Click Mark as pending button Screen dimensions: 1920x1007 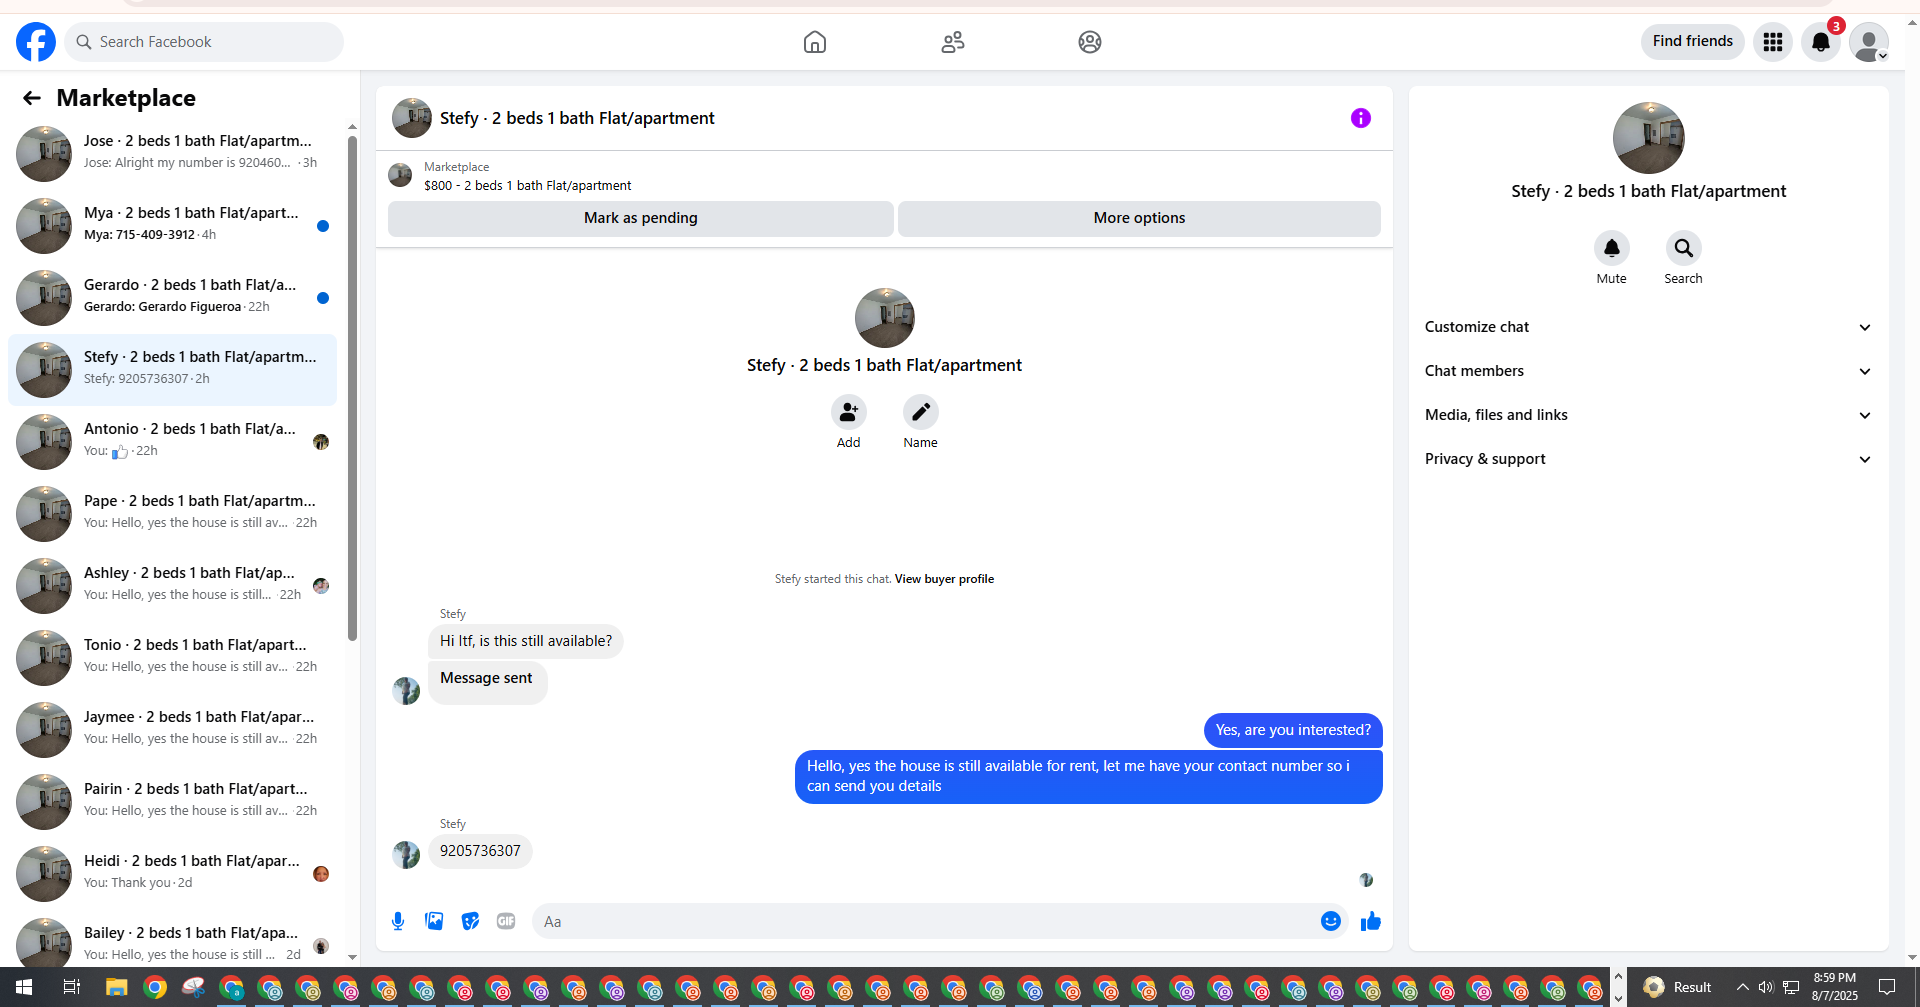641,218
